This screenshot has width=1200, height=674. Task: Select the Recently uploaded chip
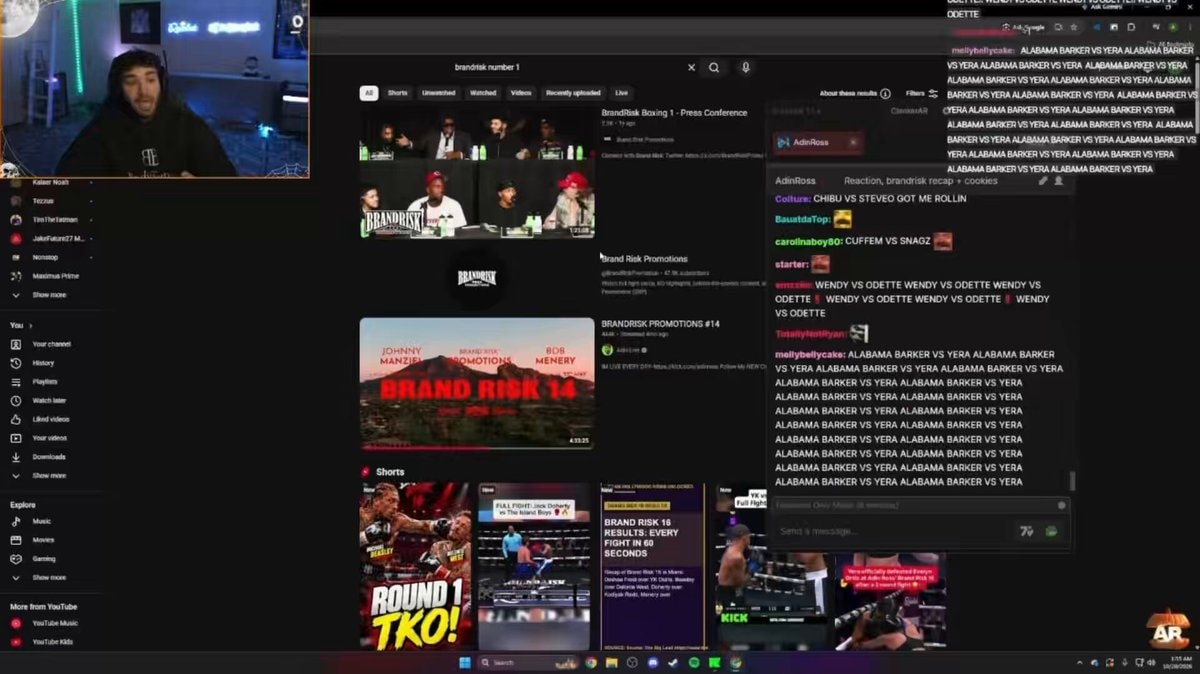tap(573, 93)
